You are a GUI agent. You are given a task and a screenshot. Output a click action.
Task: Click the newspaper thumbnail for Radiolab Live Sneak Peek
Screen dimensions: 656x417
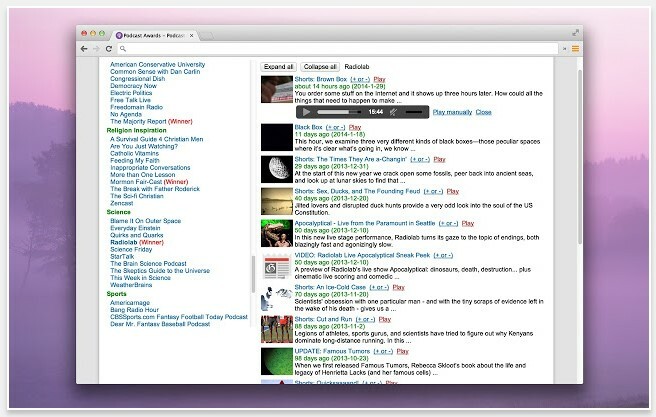point(277,266)
